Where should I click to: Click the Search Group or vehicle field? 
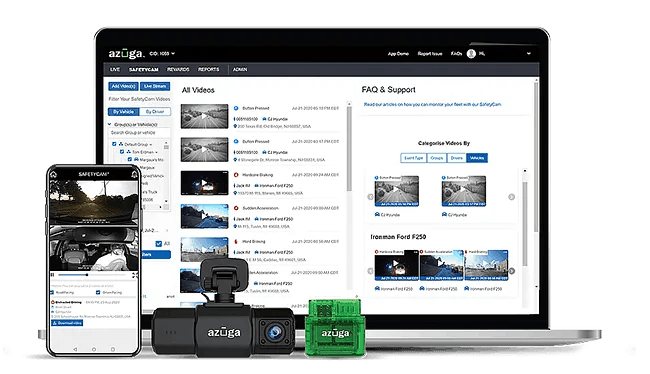click(x=139, y=133)
